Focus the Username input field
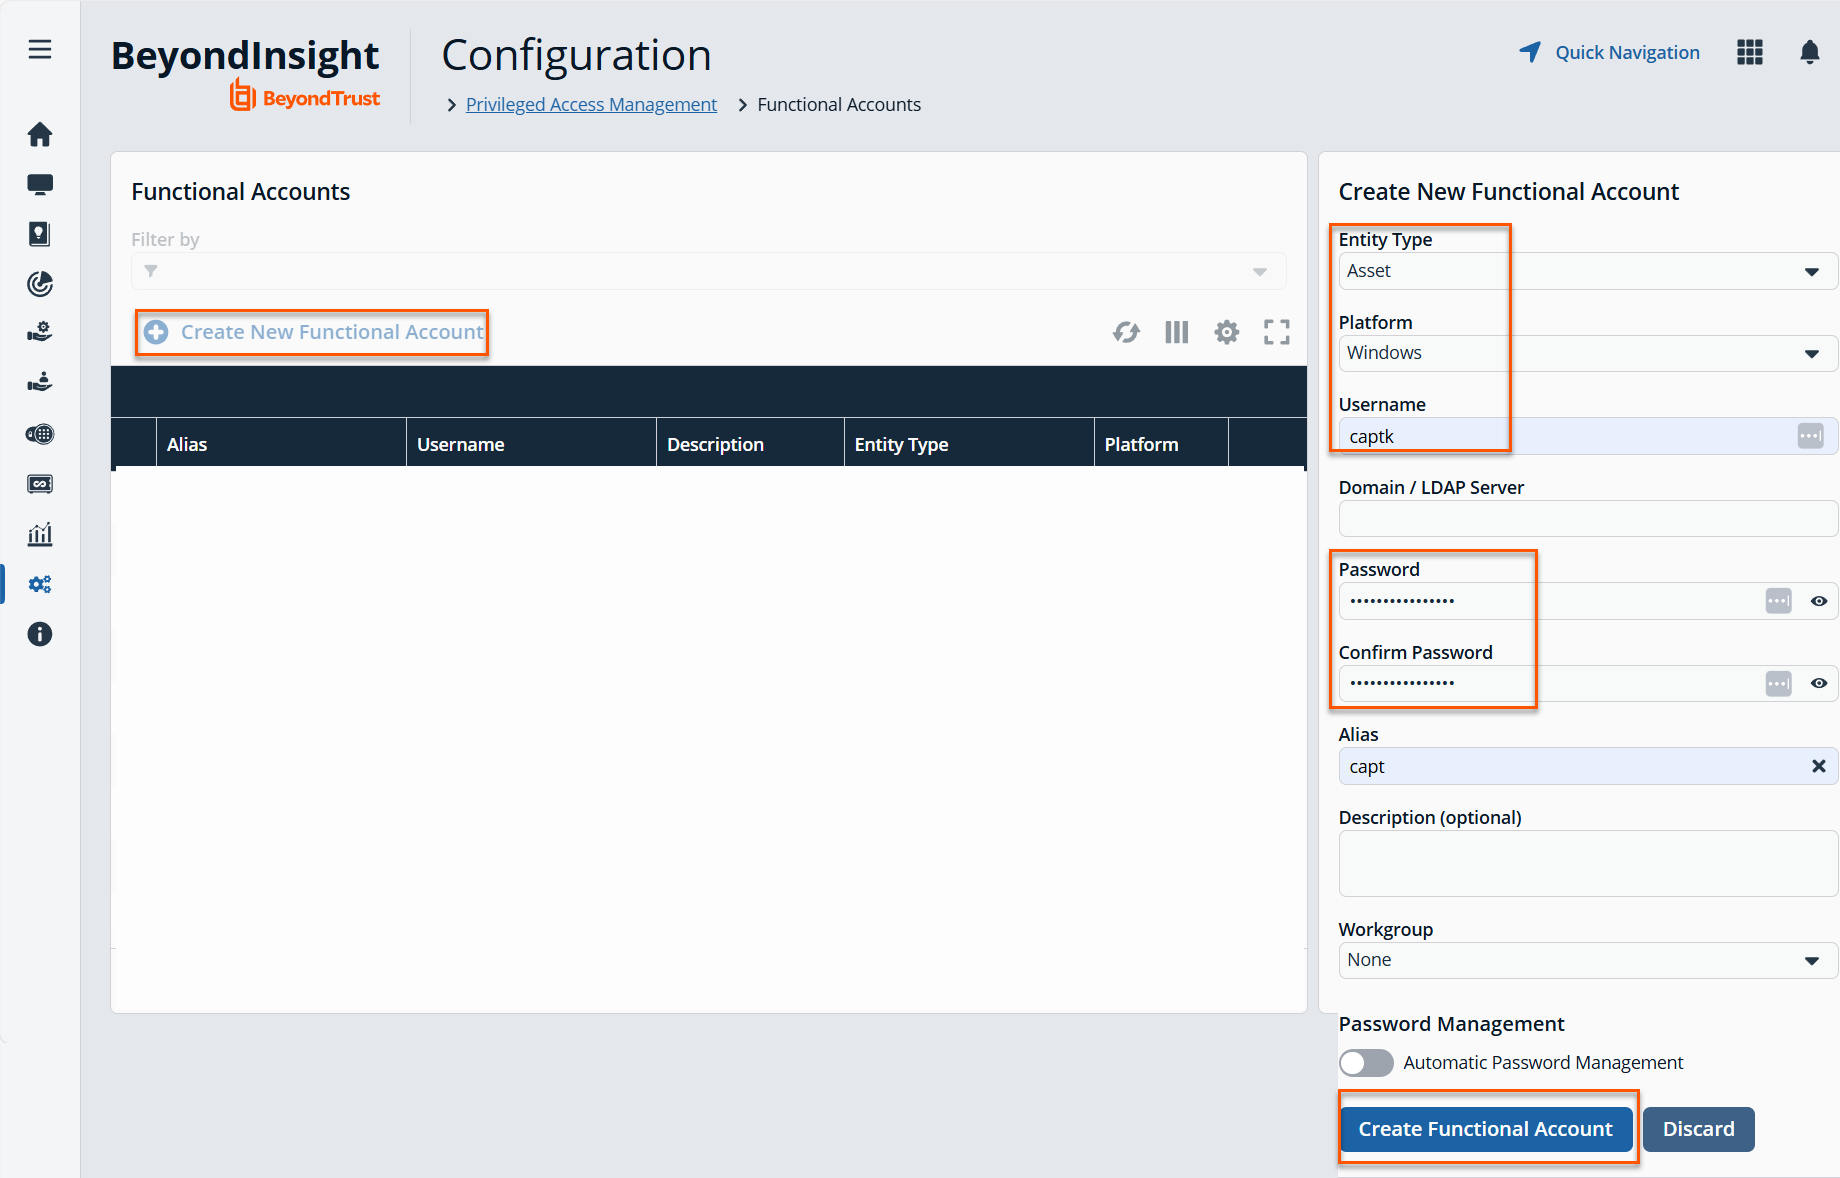The width and height of the screenshot is (1840, 1178). click(x=1588, y=436)
